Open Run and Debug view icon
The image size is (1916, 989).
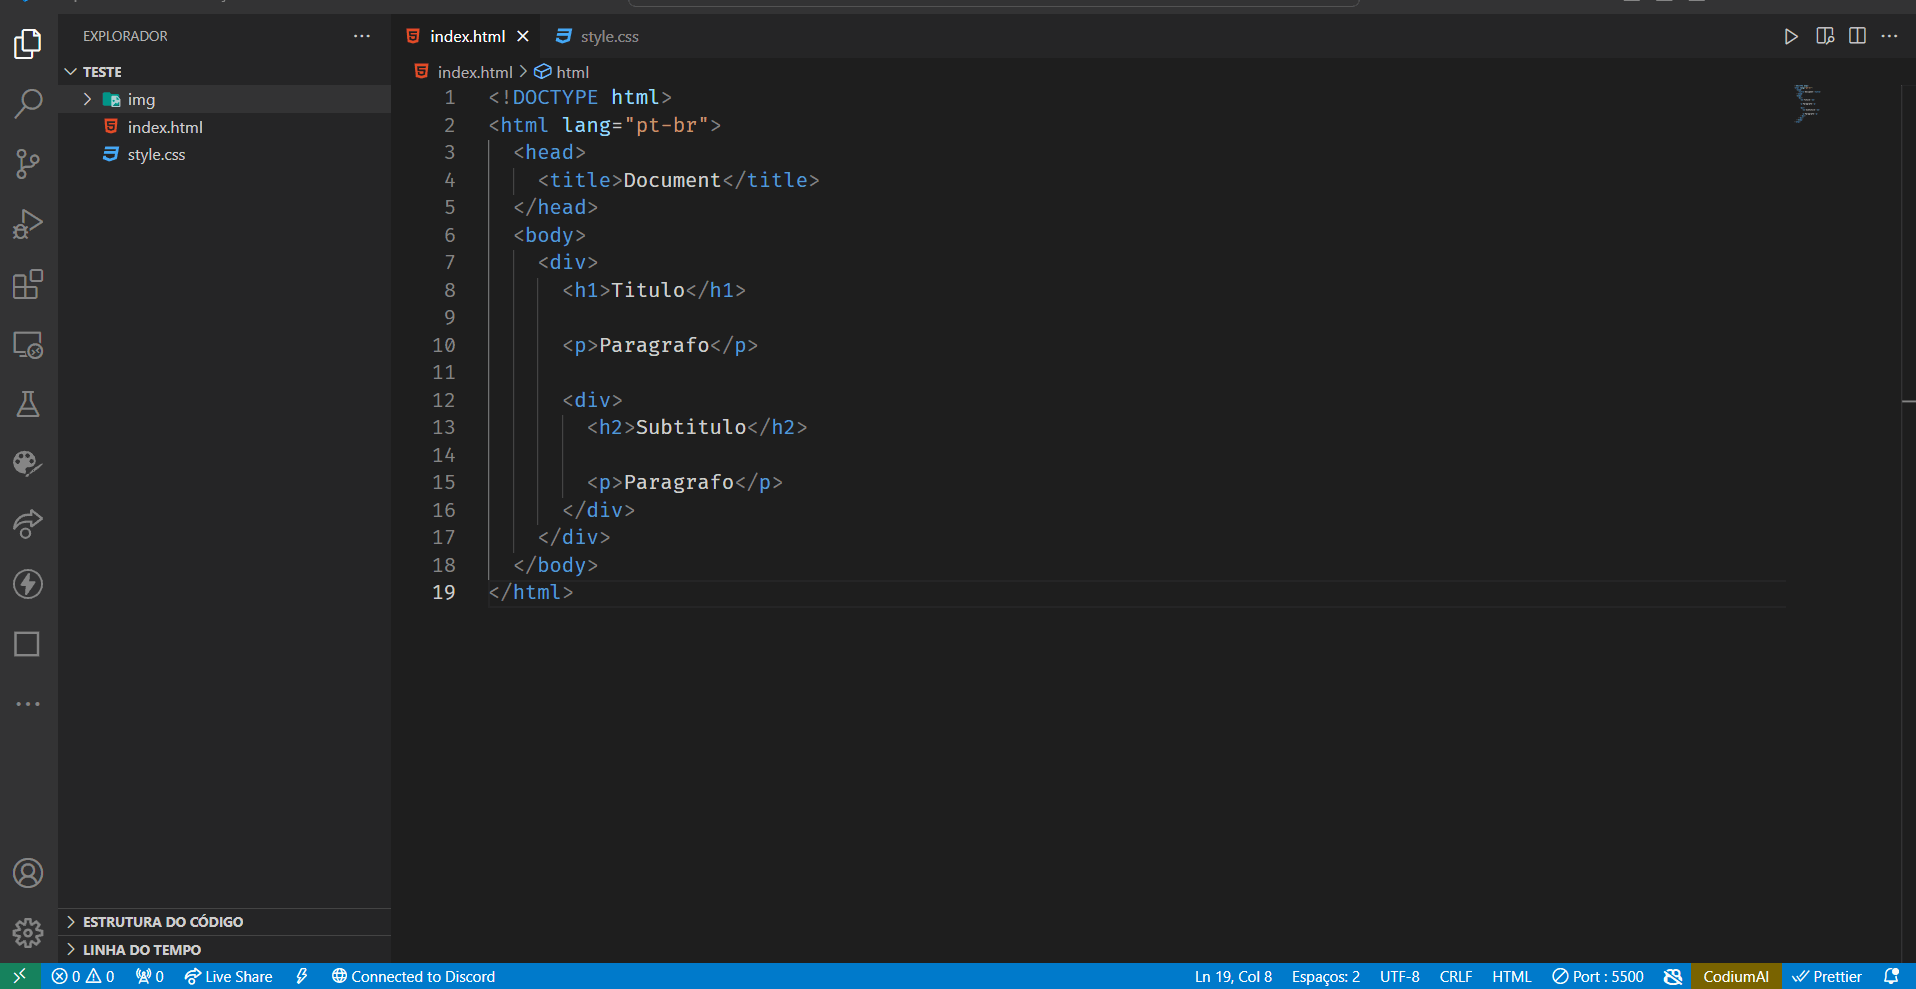pyautogui.click(x=28, y=224)
